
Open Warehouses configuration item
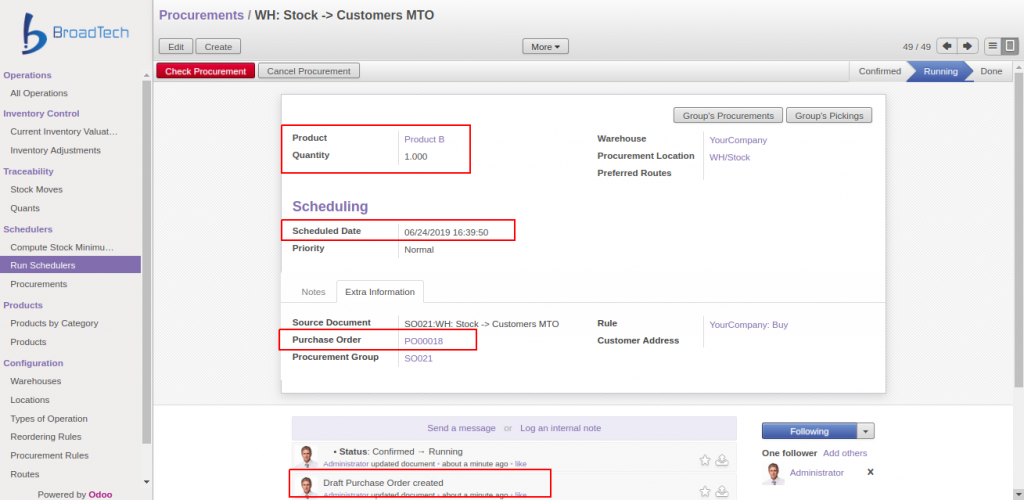click(36, 381)
